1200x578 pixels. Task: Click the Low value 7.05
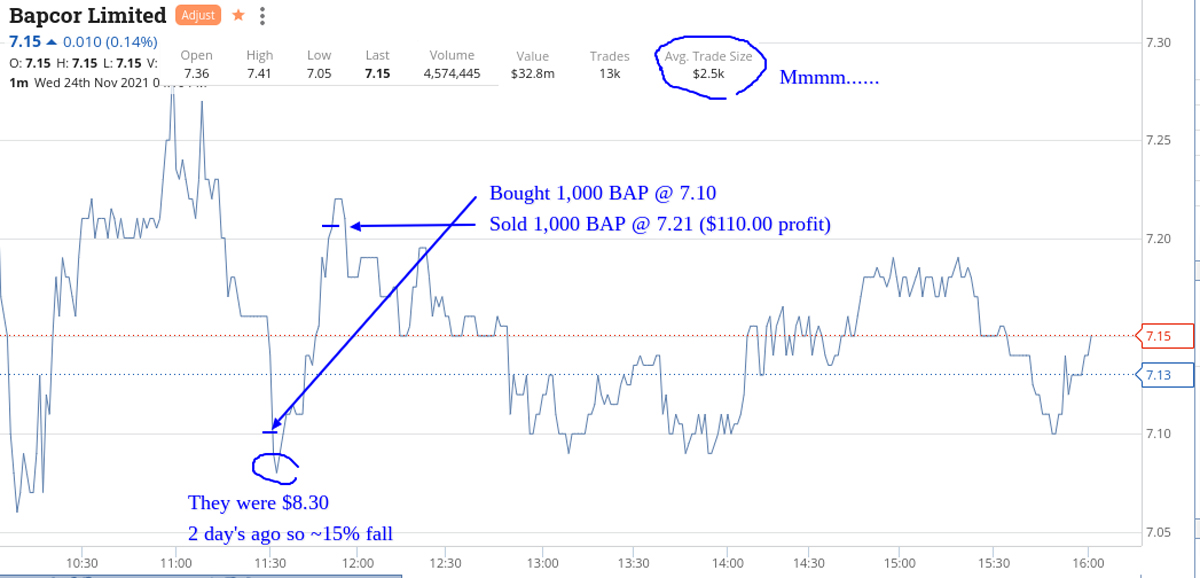[x=319, y=73]
